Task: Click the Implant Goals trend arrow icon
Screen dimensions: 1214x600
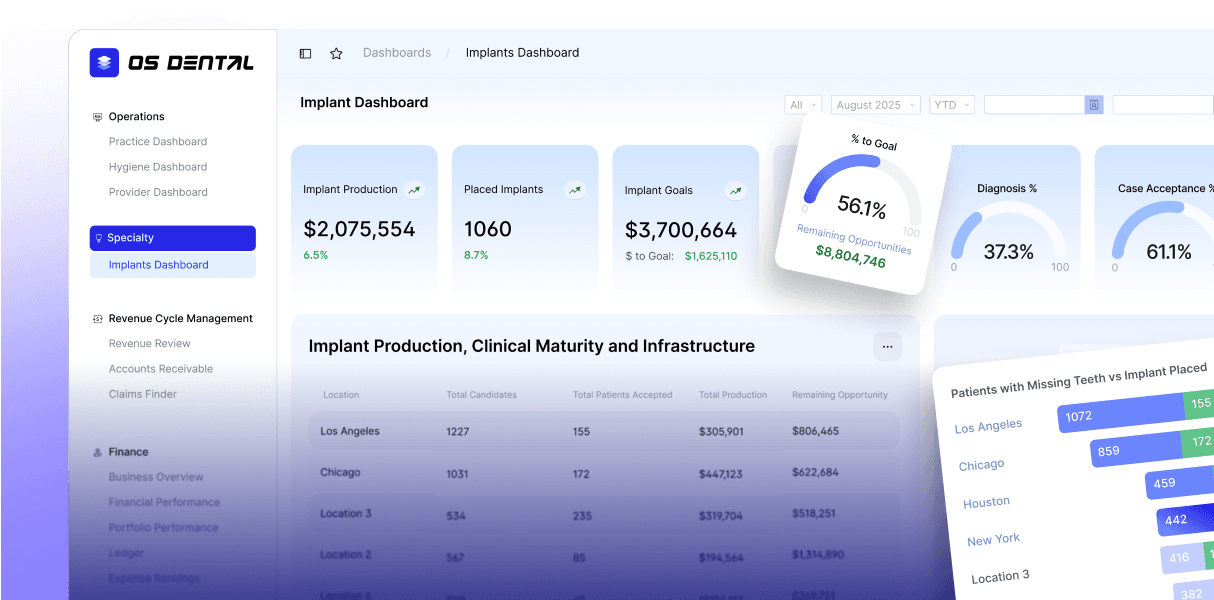Action: tap(735, 190)
